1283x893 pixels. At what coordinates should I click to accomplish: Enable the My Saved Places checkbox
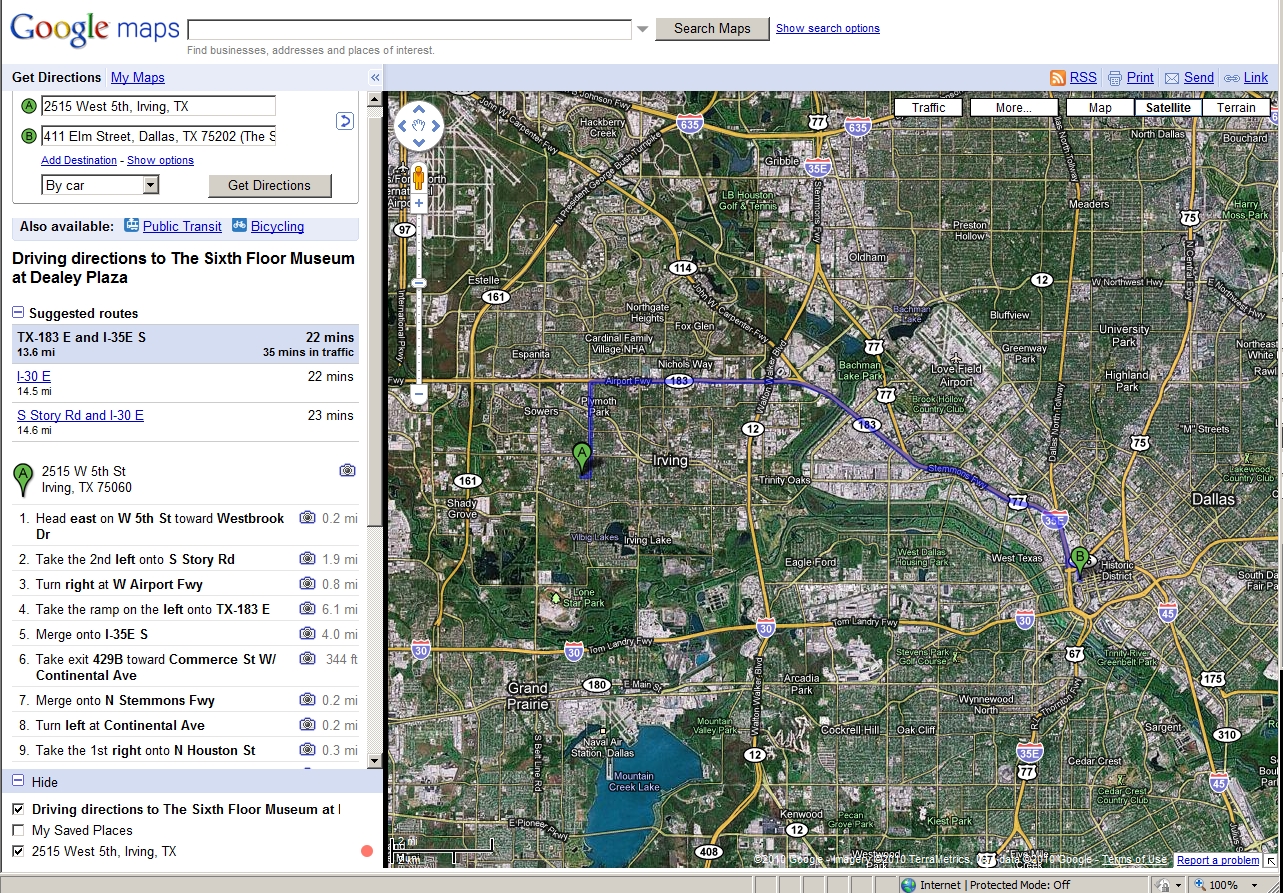(18, 830)
